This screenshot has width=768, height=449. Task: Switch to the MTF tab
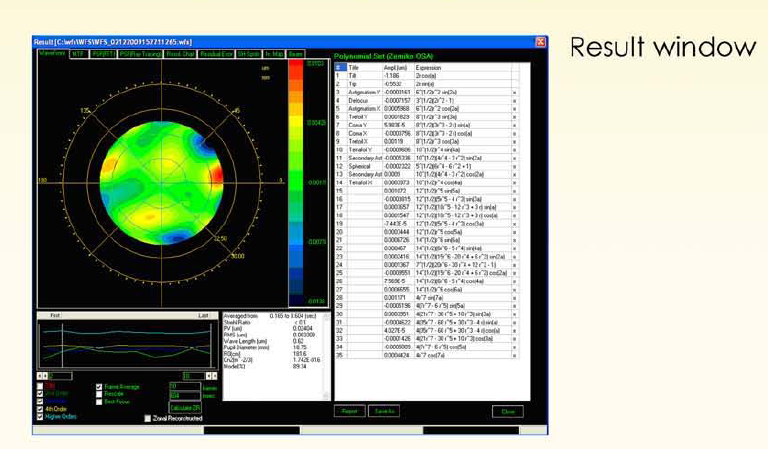(x=77, y=53)
